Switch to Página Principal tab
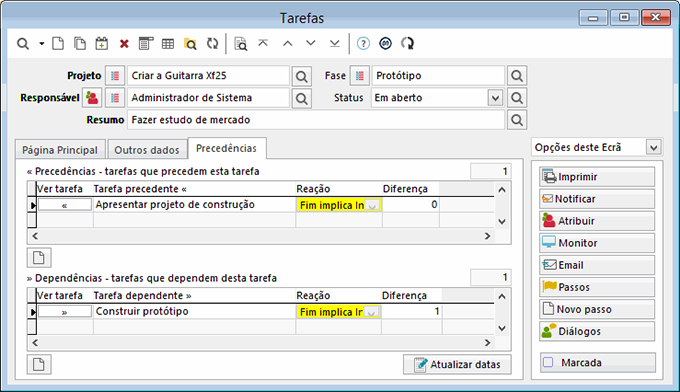The height and width of the screenshot is (392, 680). pyautogui.click(x=60, y=150)
